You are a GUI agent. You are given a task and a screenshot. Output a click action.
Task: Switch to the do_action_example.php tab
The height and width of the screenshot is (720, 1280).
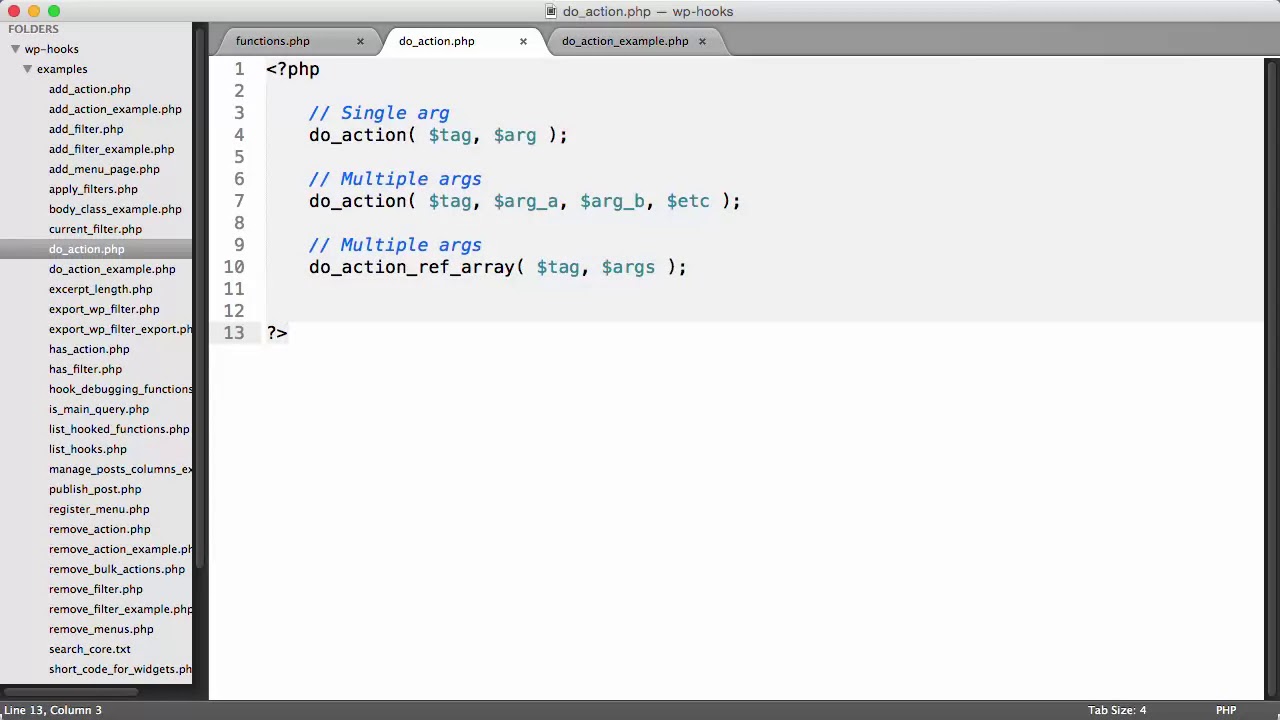625,41
